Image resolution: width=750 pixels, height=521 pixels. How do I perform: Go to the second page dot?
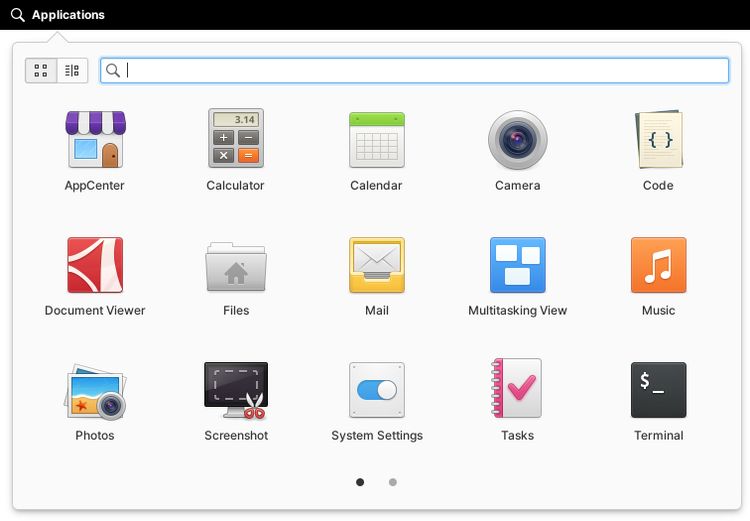click(393, 482)
